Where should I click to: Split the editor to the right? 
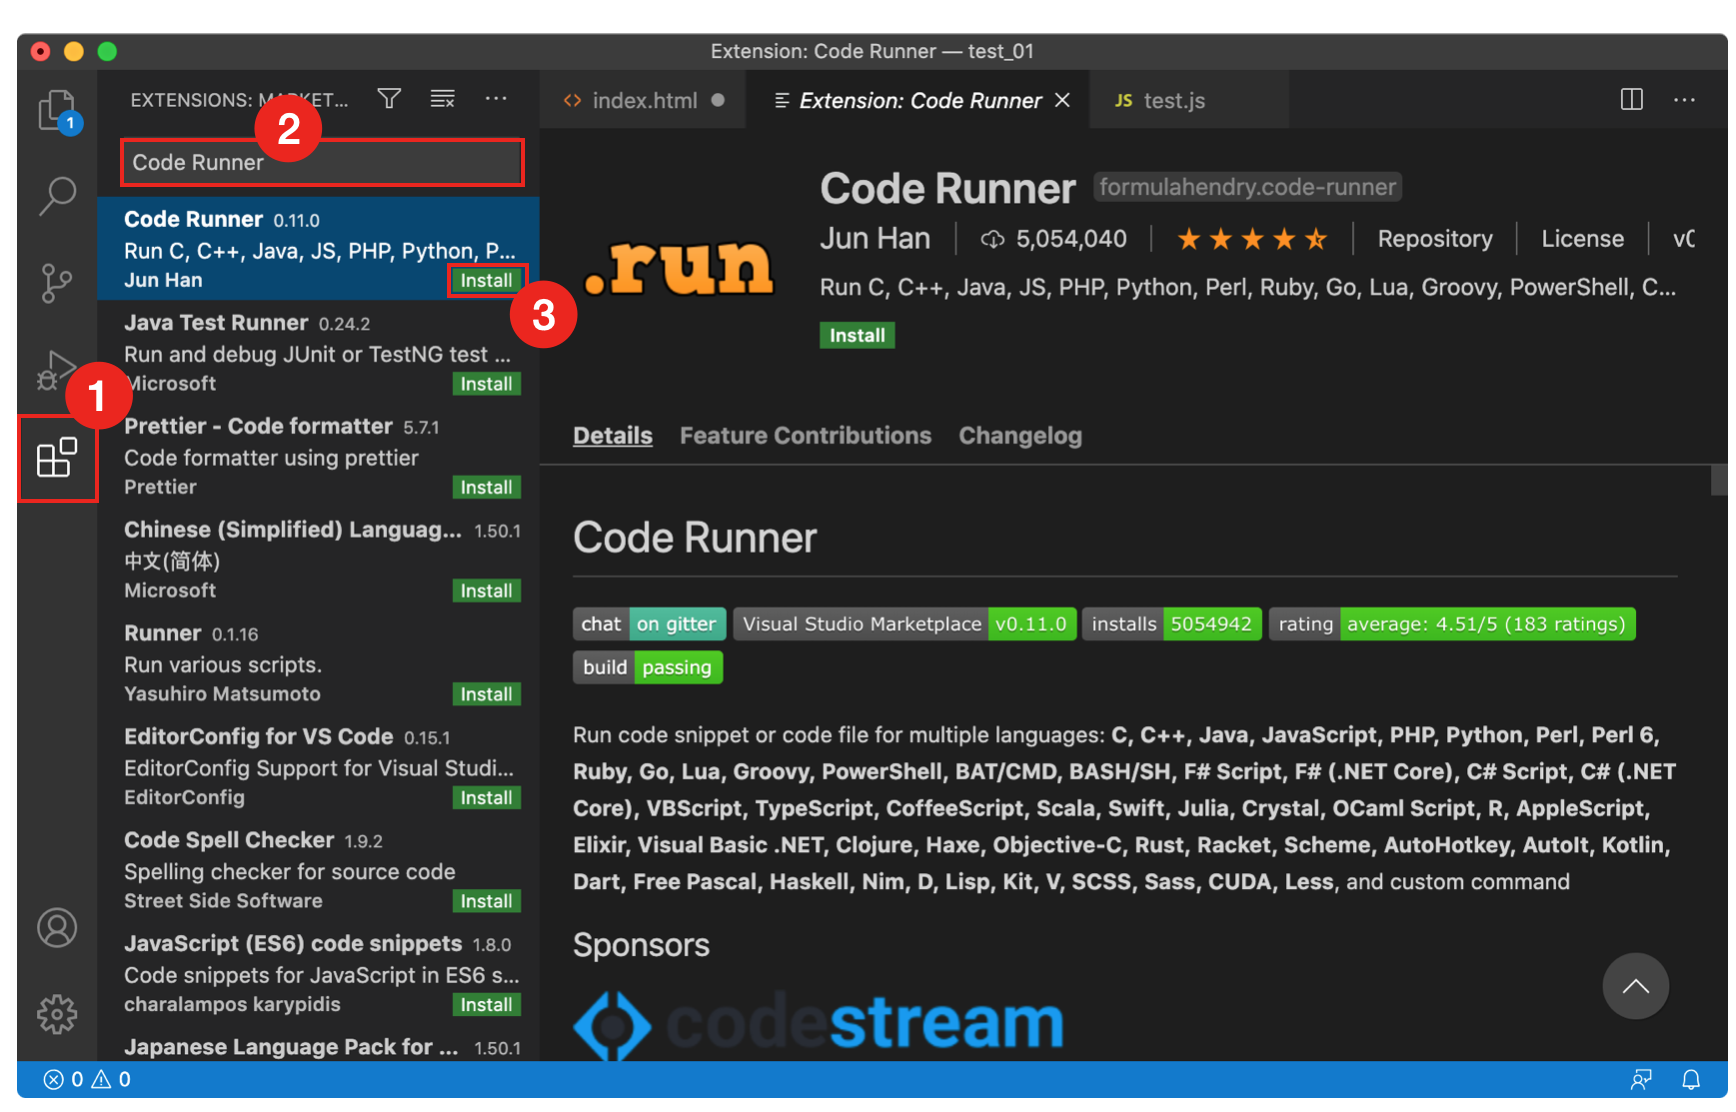[1631, 99]
